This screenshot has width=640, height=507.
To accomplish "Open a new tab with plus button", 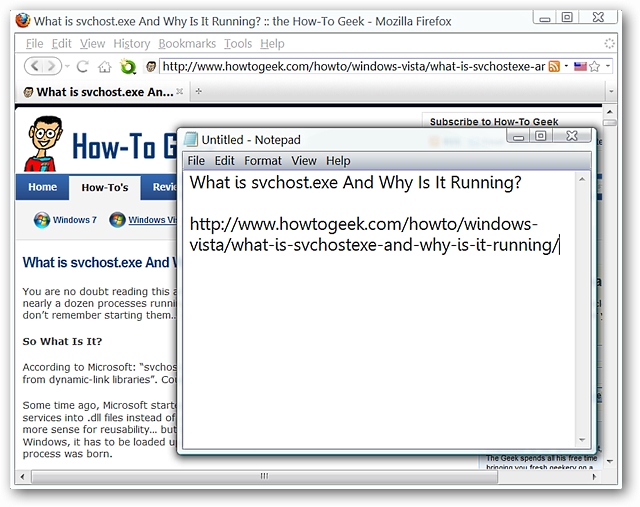I will pos(199,91).
